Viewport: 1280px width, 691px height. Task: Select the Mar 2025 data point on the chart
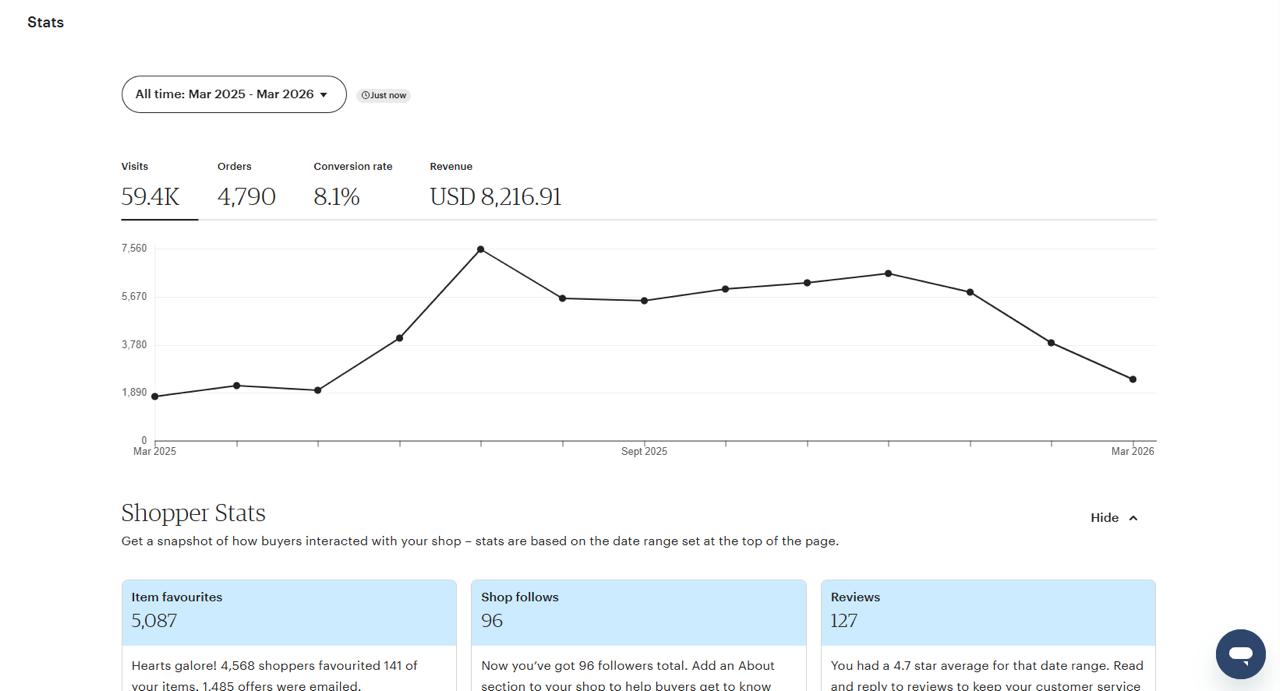click(x=155, y=397)
